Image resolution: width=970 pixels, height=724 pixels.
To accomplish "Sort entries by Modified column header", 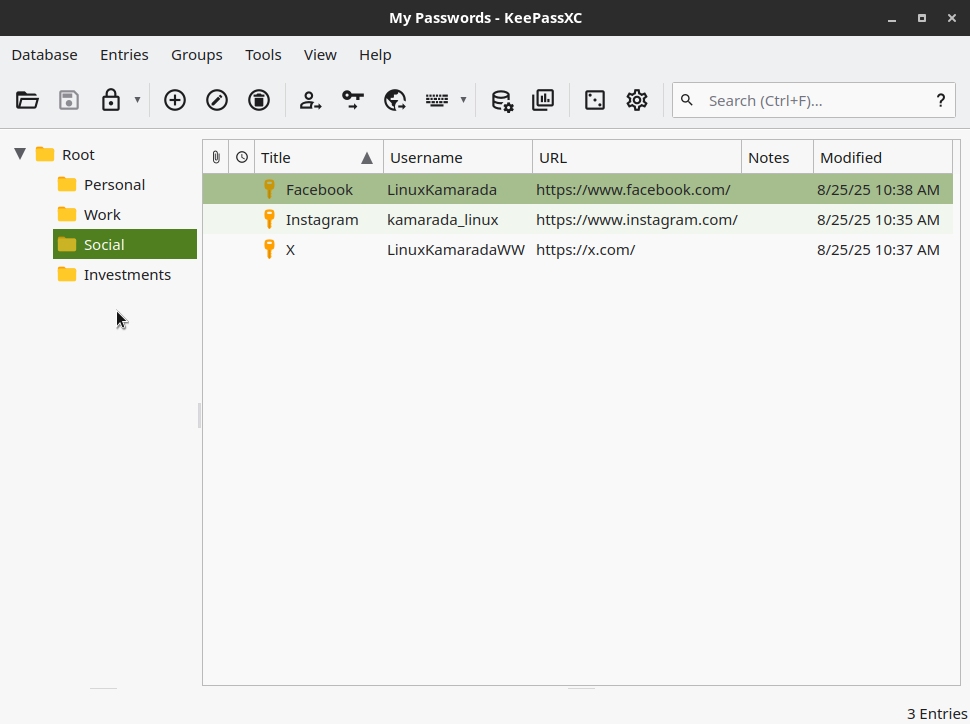I will pos(883,157).
